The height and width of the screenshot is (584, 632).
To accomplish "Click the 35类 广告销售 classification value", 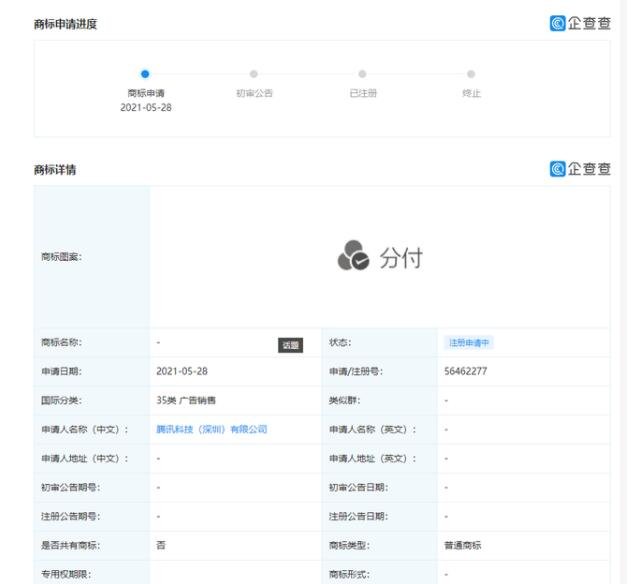I will click(186, 400).
